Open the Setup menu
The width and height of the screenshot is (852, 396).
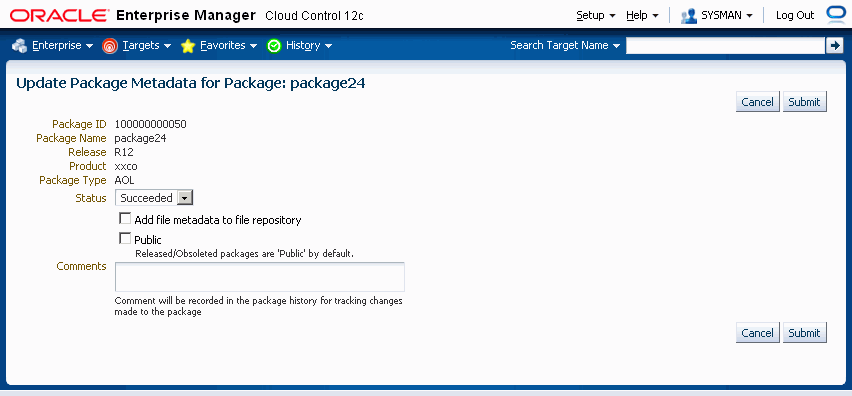point(596,15)
